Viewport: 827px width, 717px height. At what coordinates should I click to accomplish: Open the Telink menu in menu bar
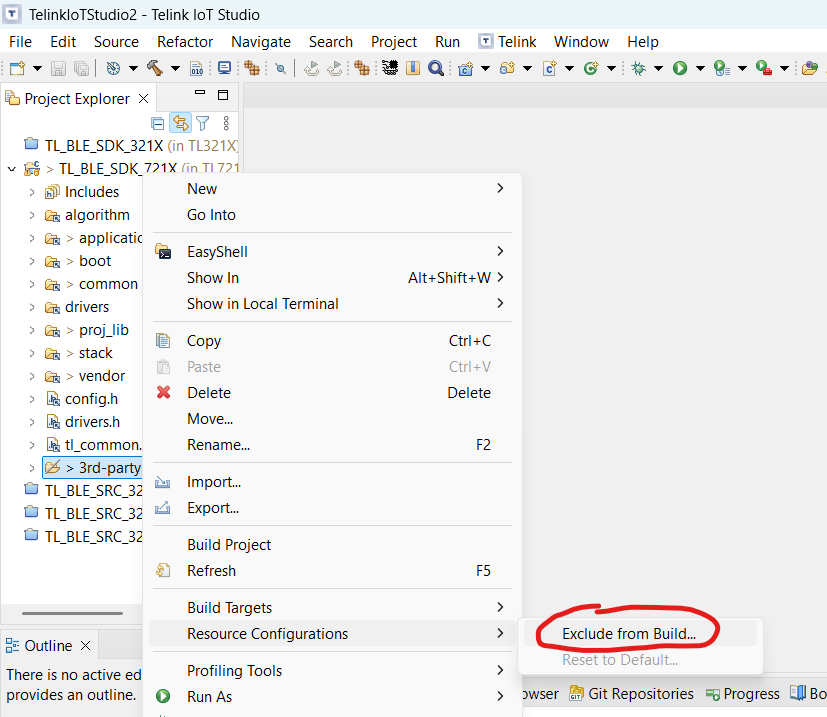click(x=508, y=42)
